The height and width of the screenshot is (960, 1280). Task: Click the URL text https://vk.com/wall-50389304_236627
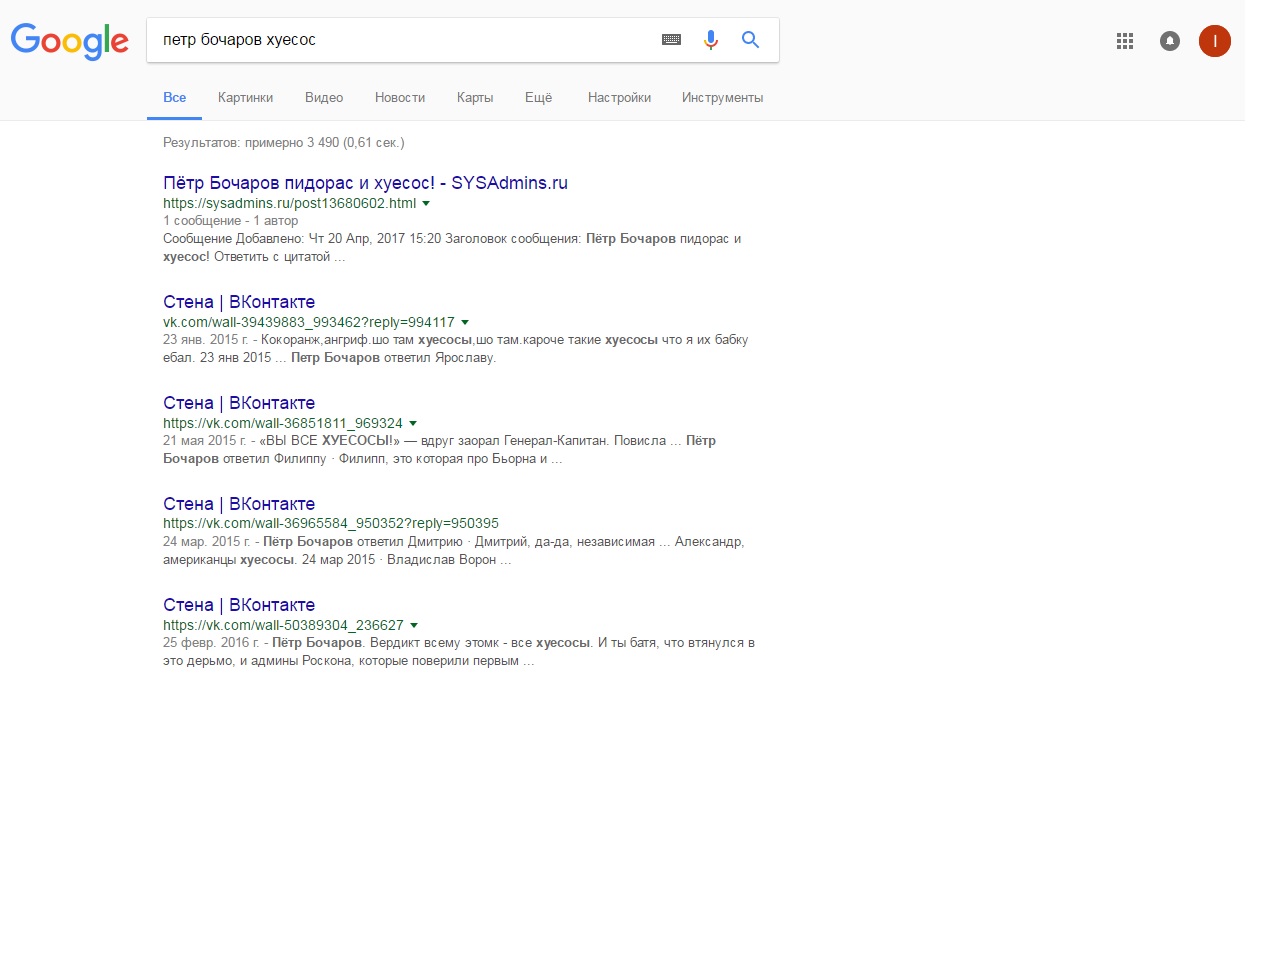[284, 625]
